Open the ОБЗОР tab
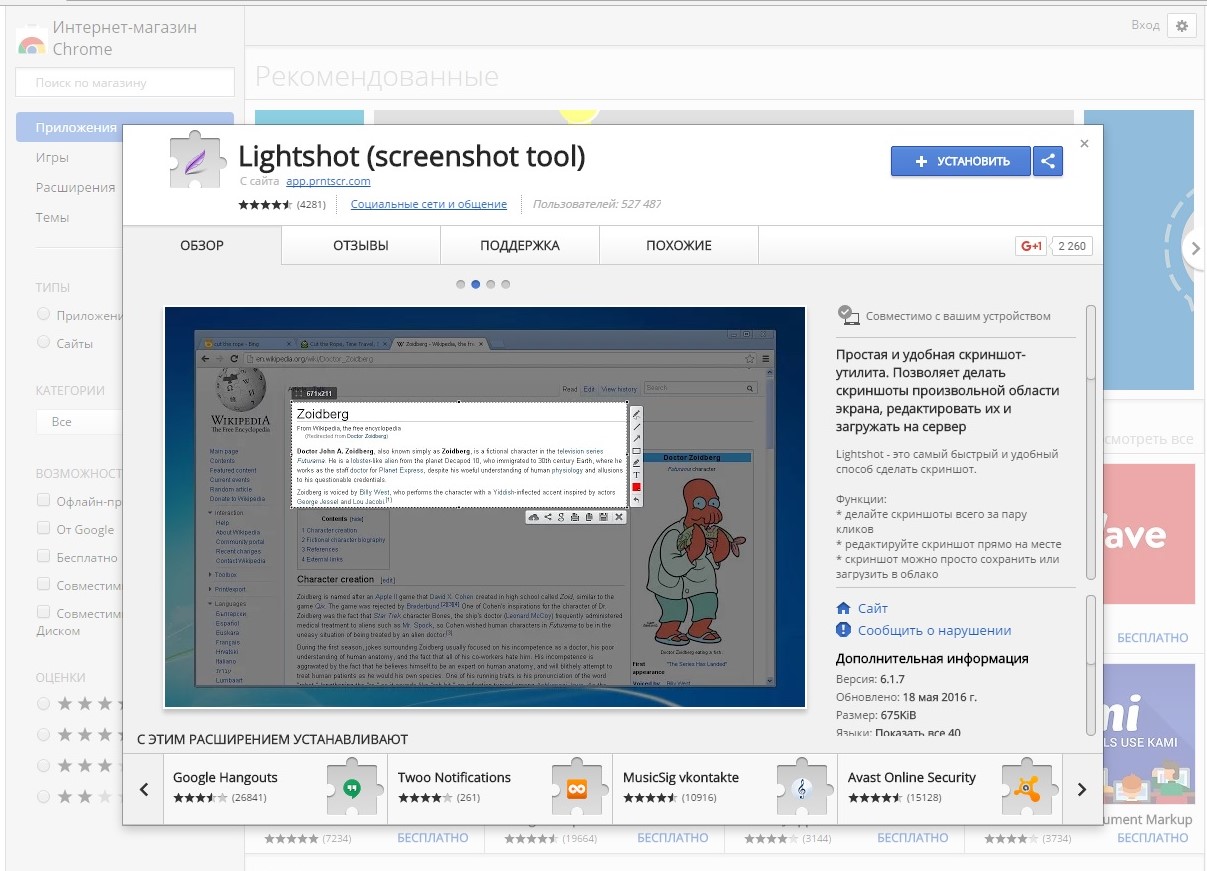Image resolution: width=1207 pixels, height=871 pixels. (x=202, y=246)
